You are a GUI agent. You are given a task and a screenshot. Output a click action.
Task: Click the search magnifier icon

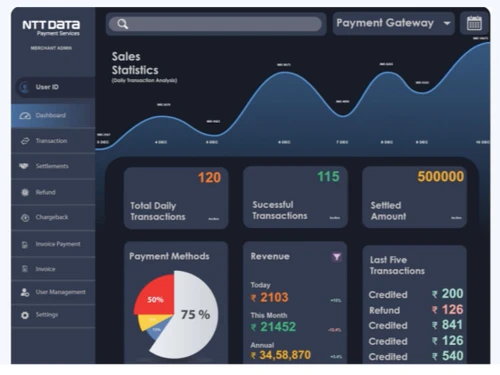tap(123, 24)
